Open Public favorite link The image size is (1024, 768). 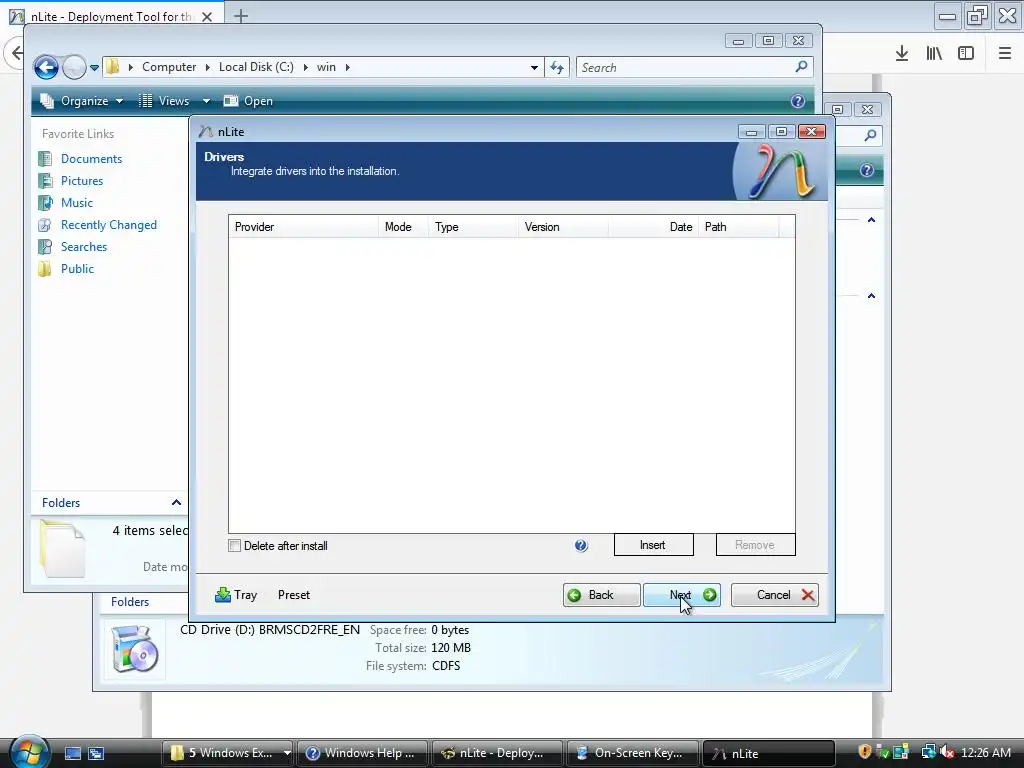[x=77, y=268]
